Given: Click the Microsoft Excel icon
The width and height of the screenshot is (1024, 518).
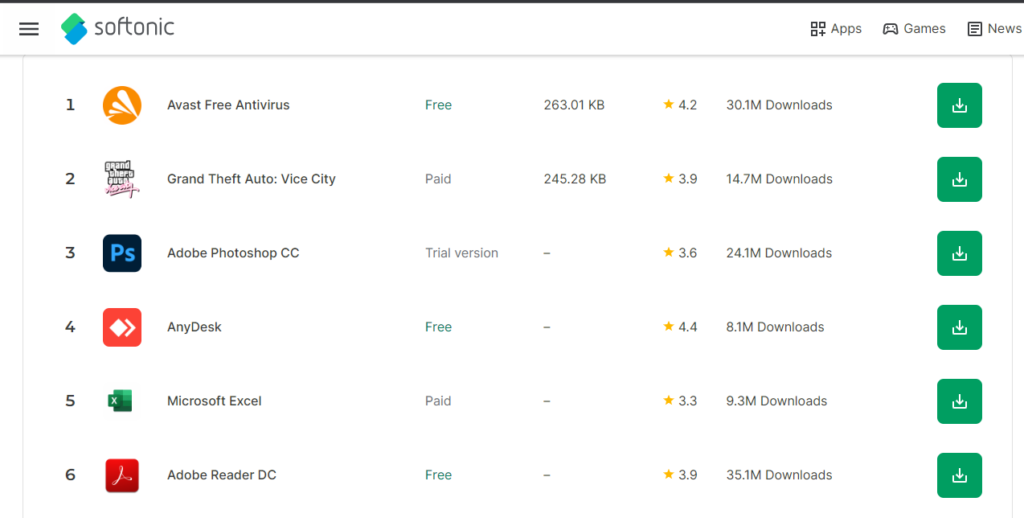Looking at the screenshot, I should tap(120, 401).
